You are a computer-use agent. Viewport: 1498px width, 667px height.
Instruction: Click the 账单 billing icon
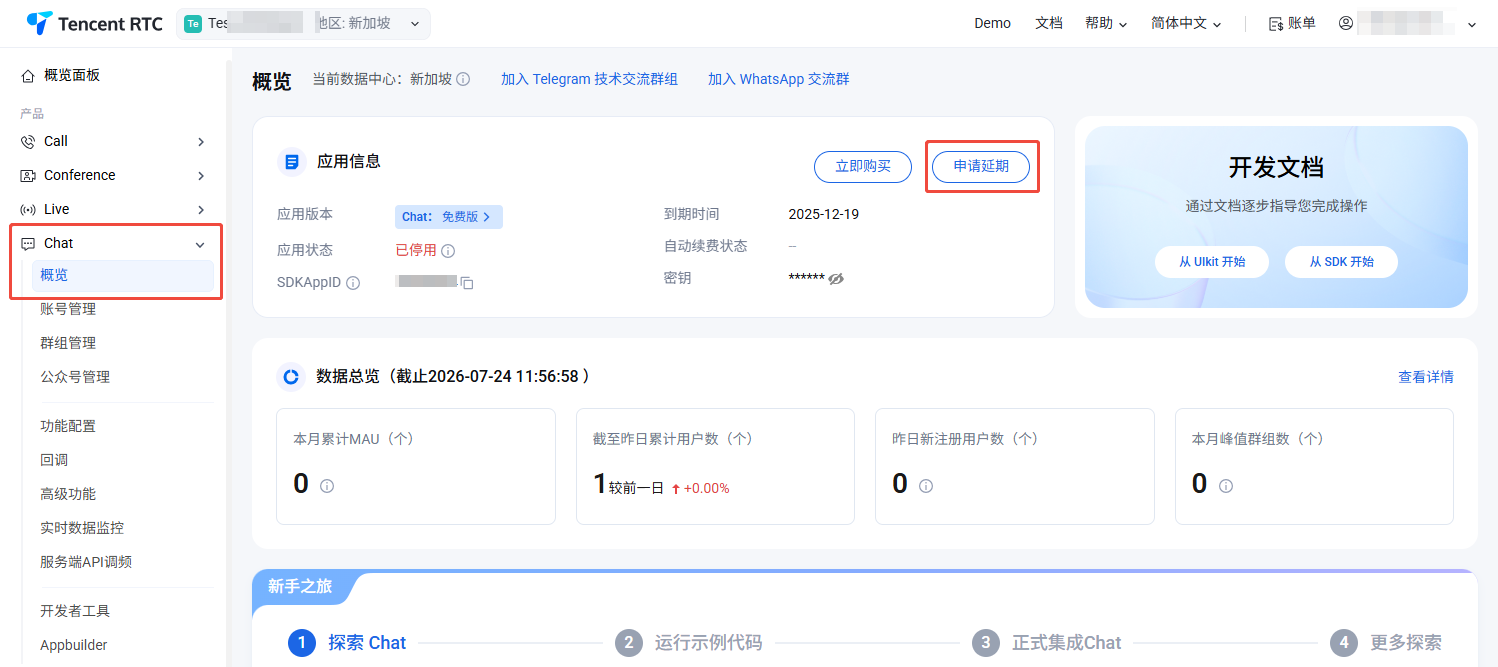(1275, 24)
